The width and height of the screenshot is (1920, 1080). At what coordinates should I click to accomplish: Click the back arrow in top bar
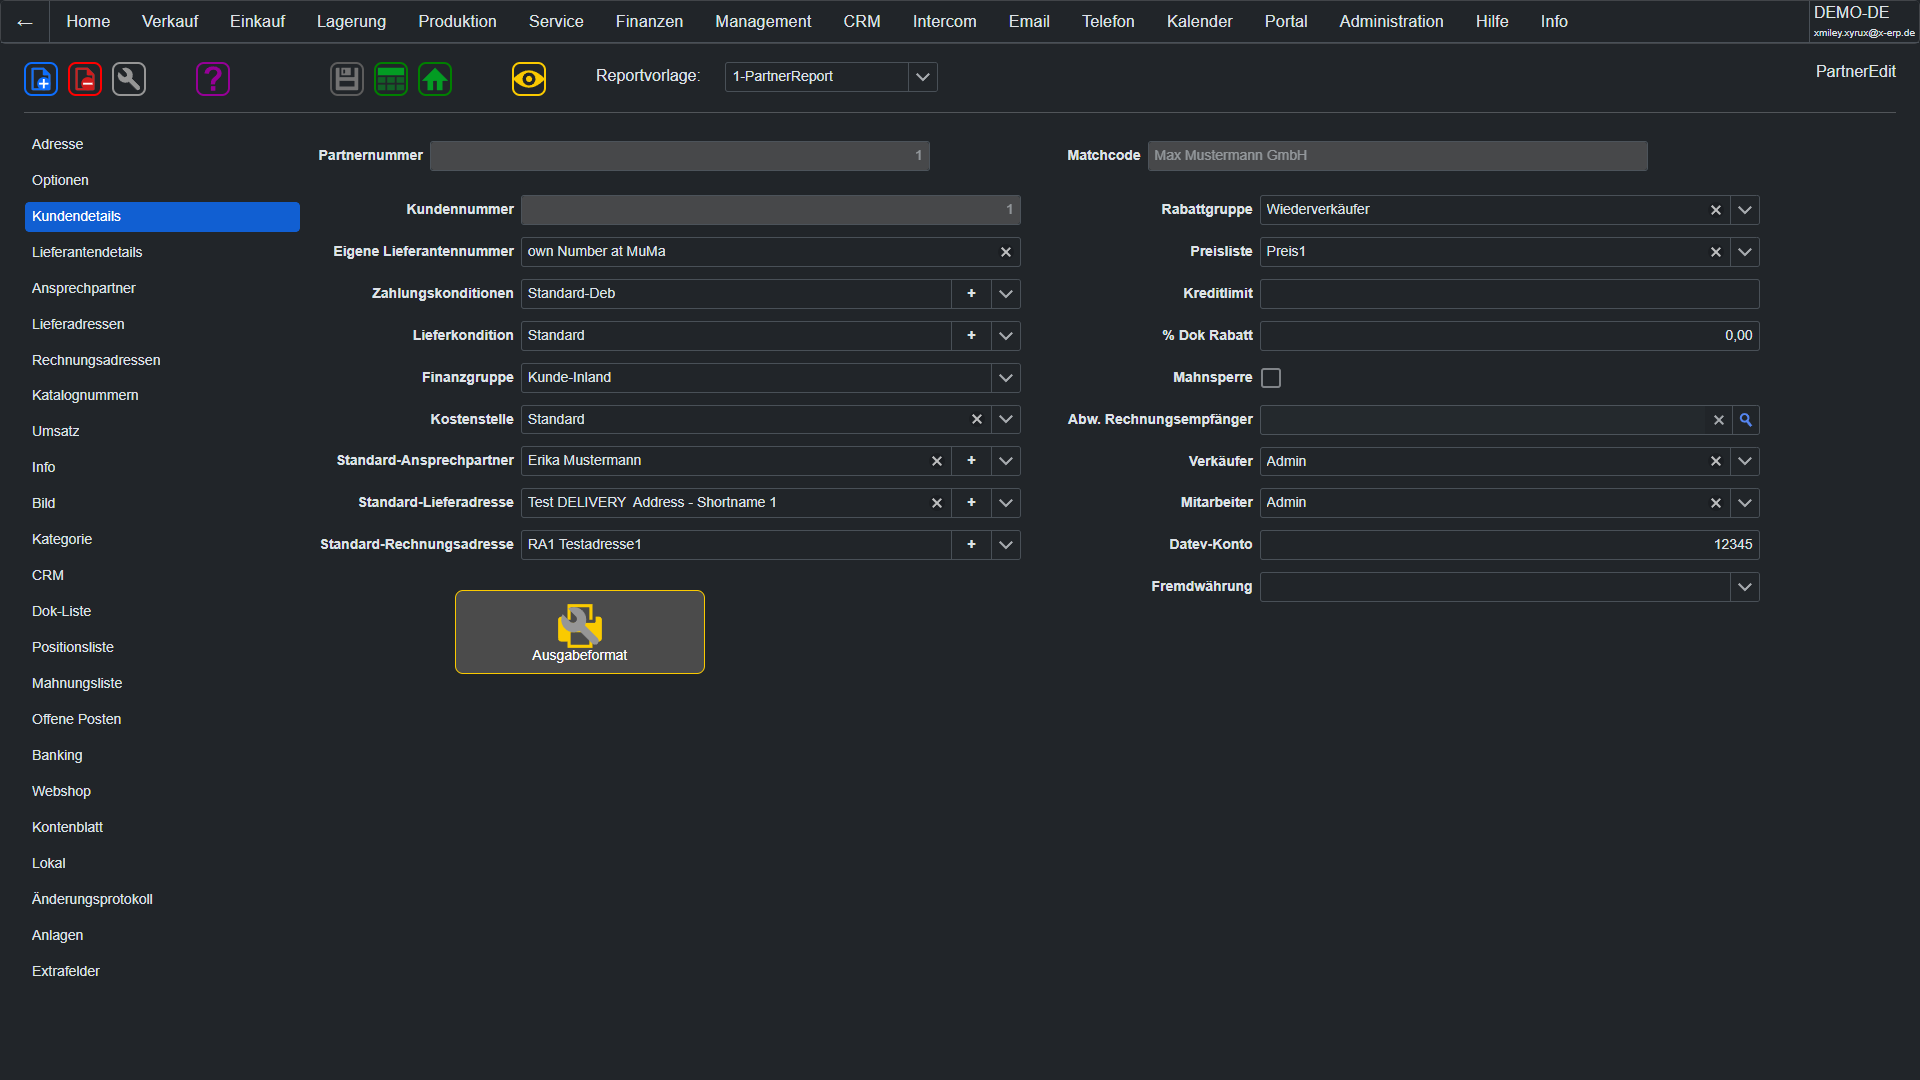[25, 22]
